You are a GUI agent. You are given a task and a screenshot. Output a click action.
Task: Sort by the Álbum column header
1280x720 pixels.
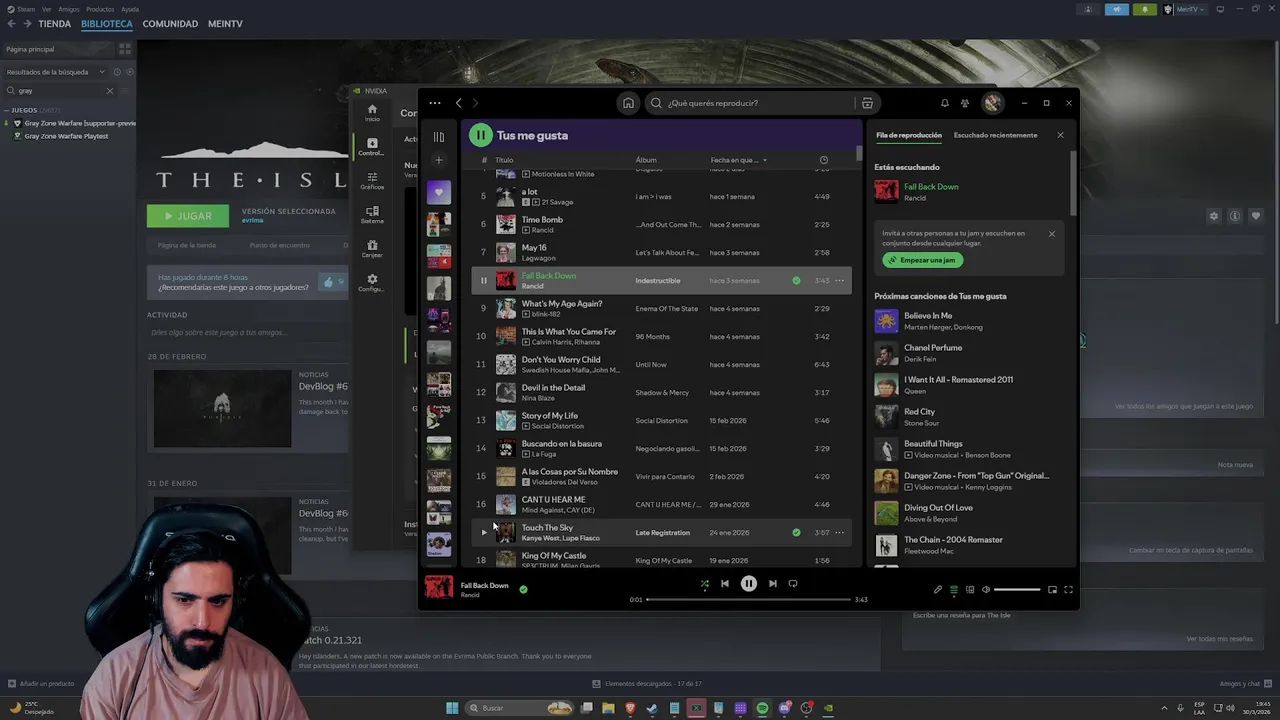tap(646, 160)
